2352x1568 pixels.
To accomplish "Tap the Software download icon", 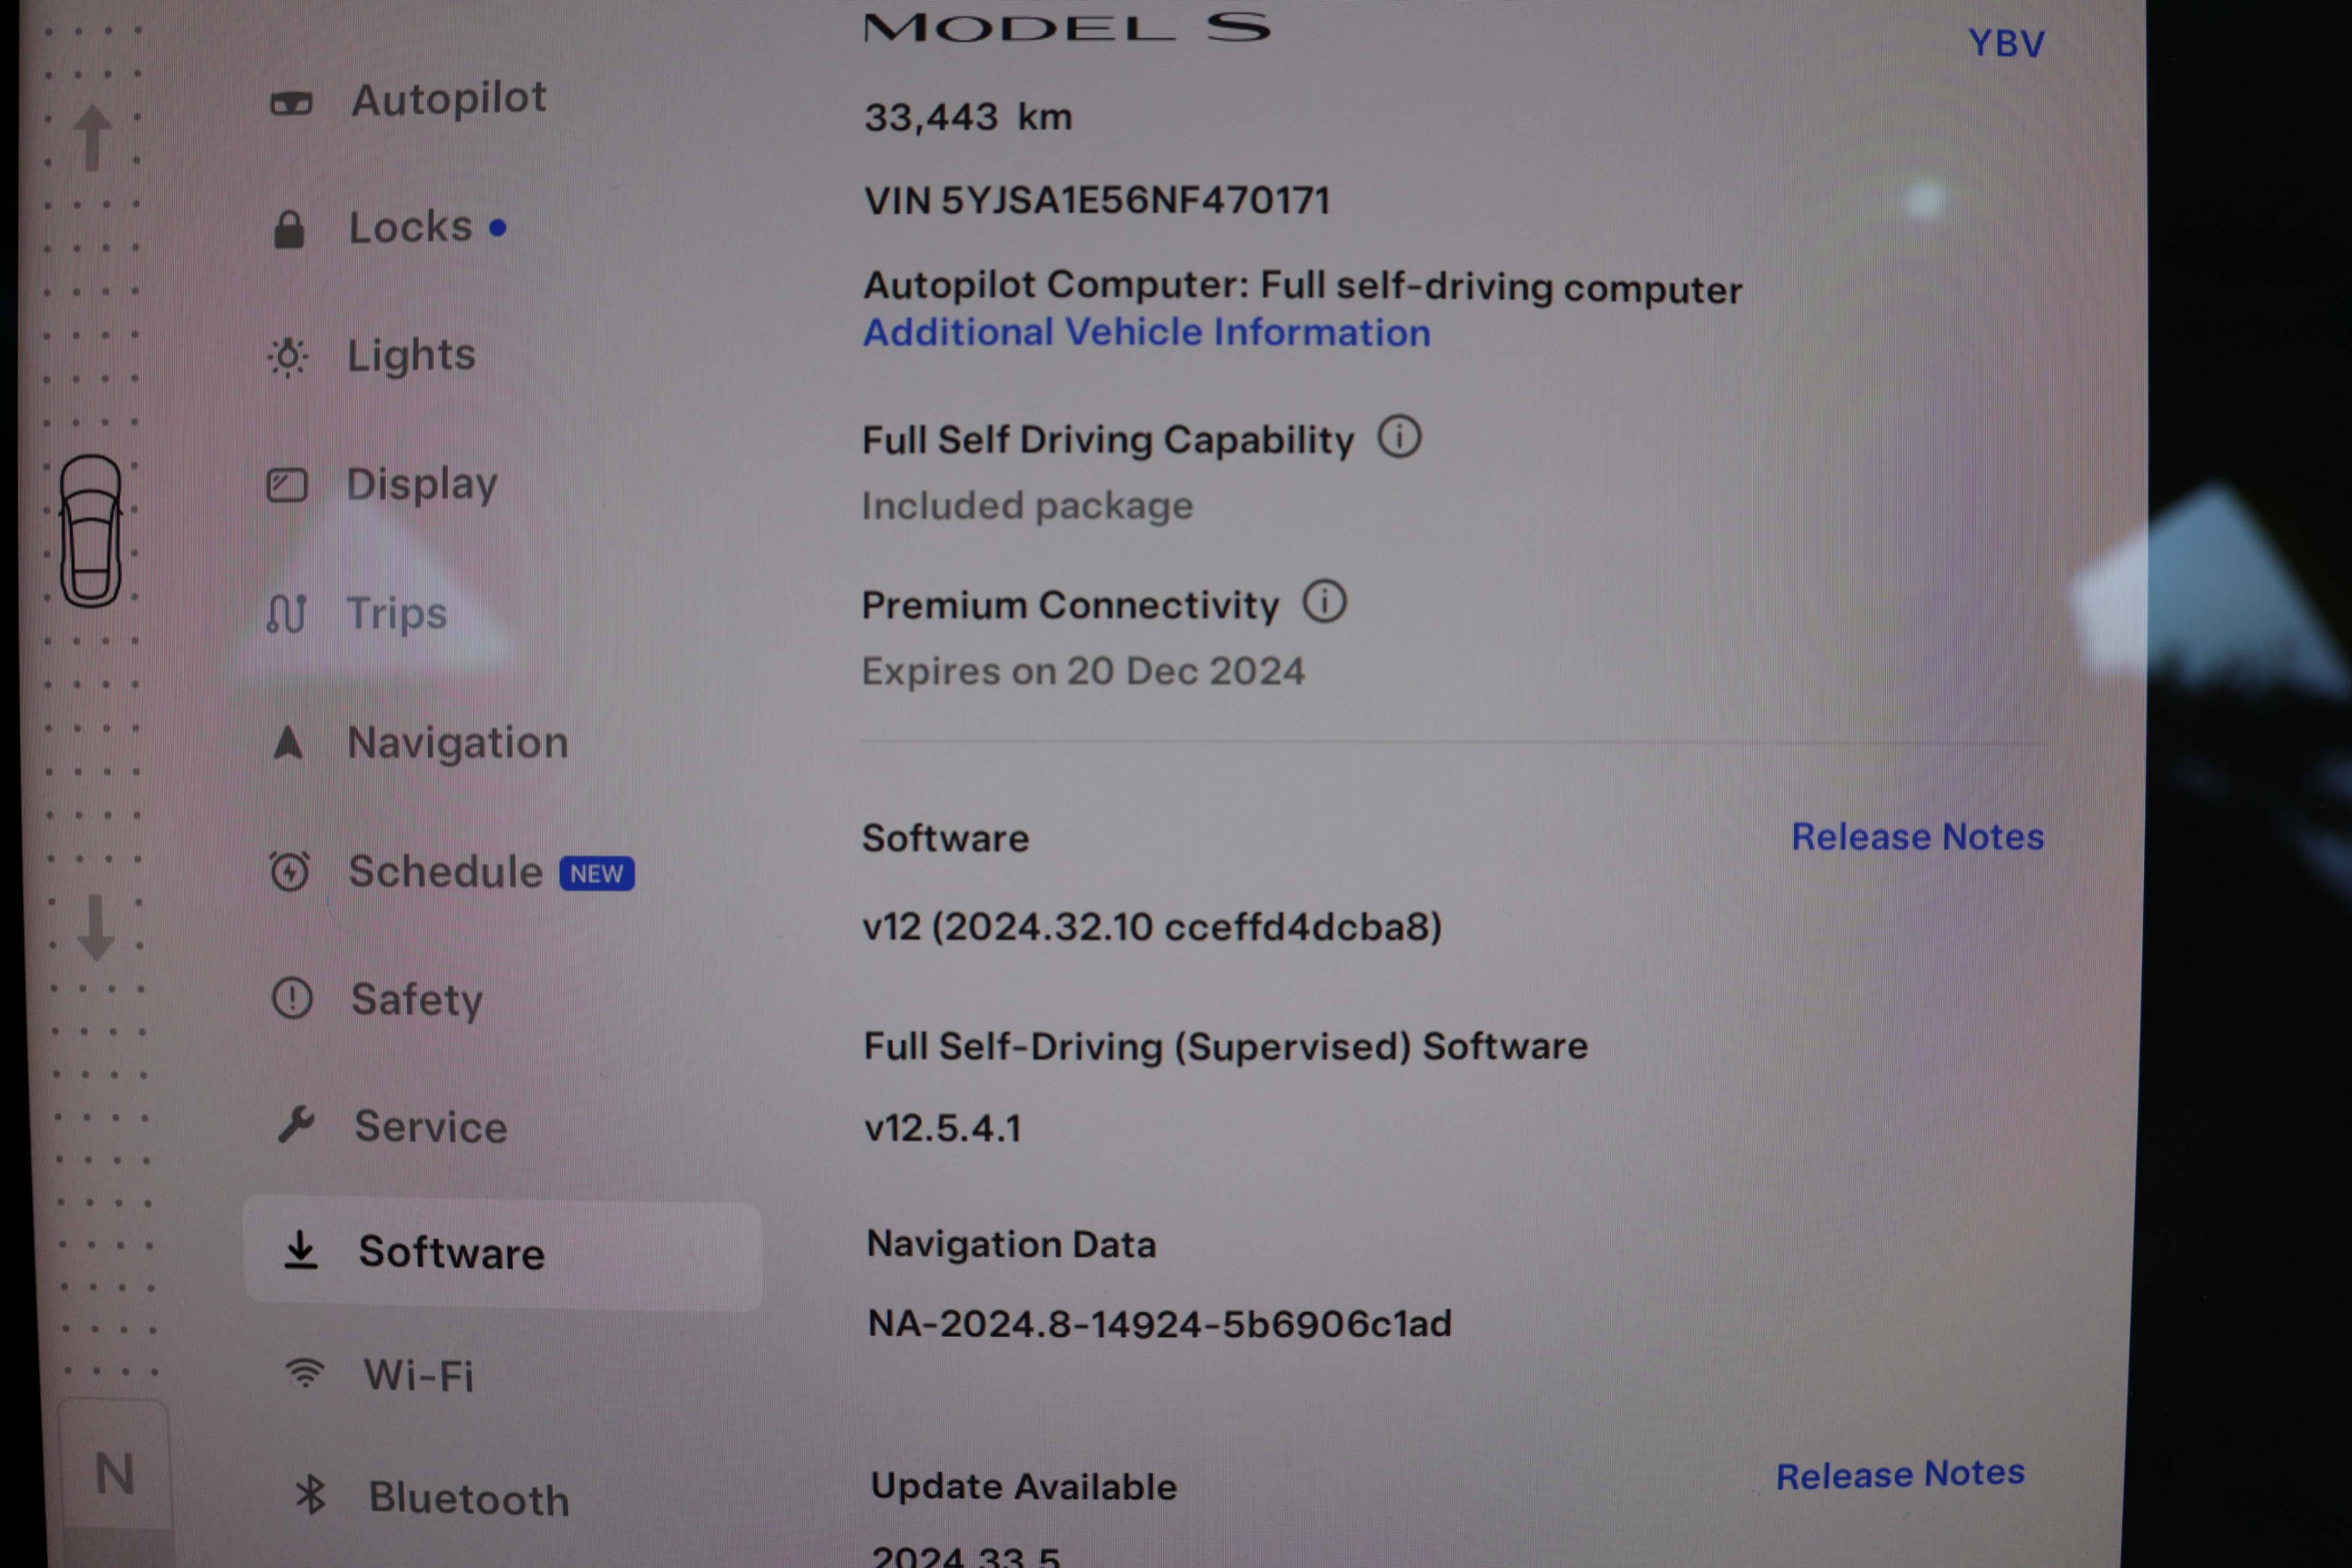I will pyautogui.click(x=300, y=1251).
